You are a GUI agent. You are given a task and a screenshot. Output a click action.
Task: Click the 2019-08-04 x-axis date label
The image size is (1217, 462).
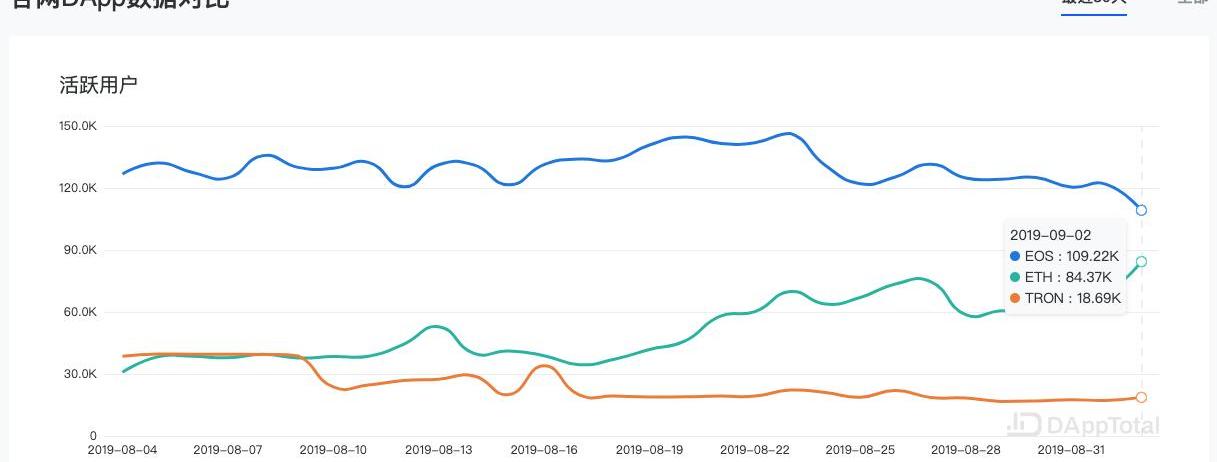[x=123, y=451]
